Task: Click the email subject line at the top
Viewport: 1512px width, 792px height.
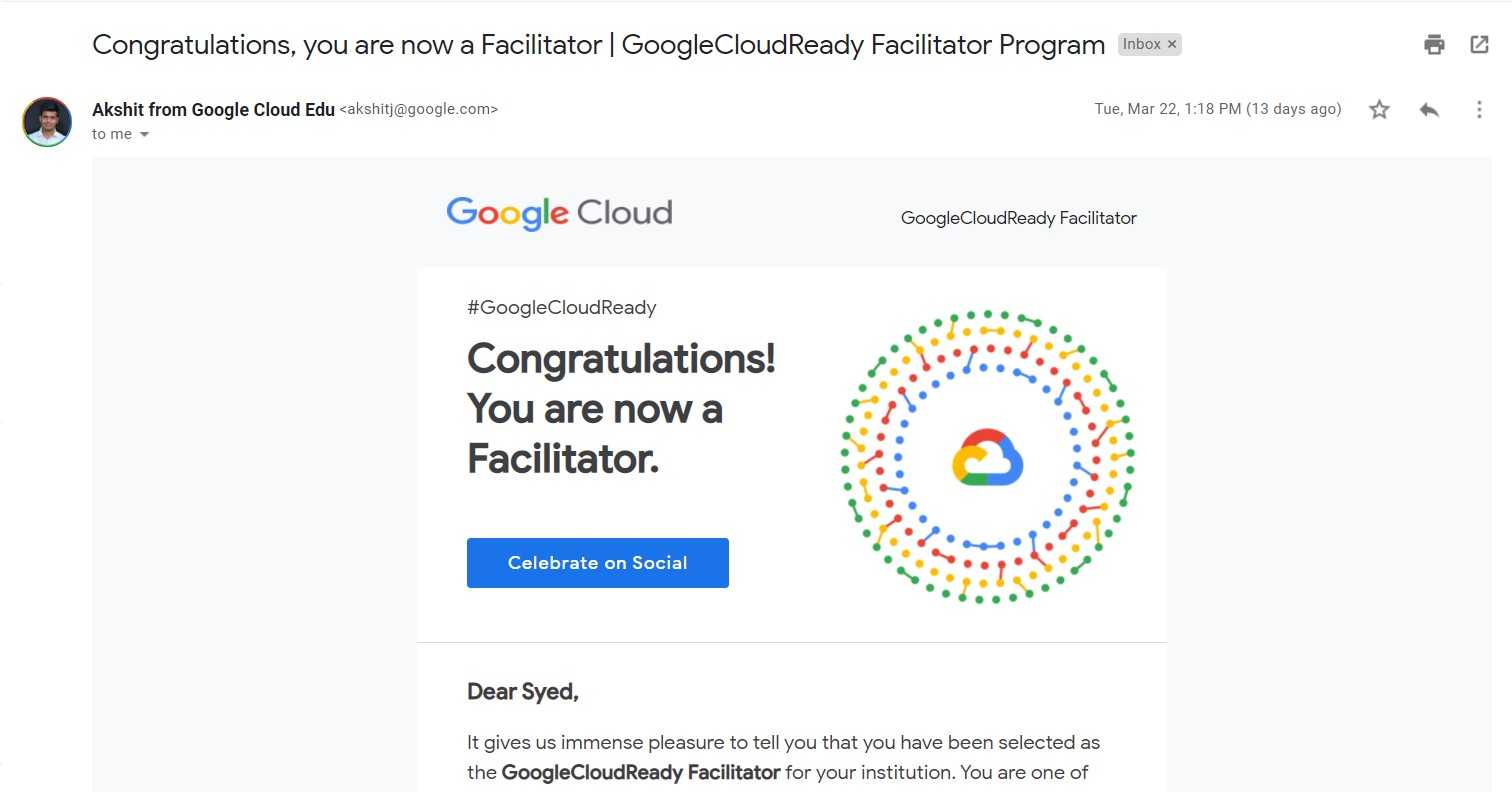Action: [598, 45]
